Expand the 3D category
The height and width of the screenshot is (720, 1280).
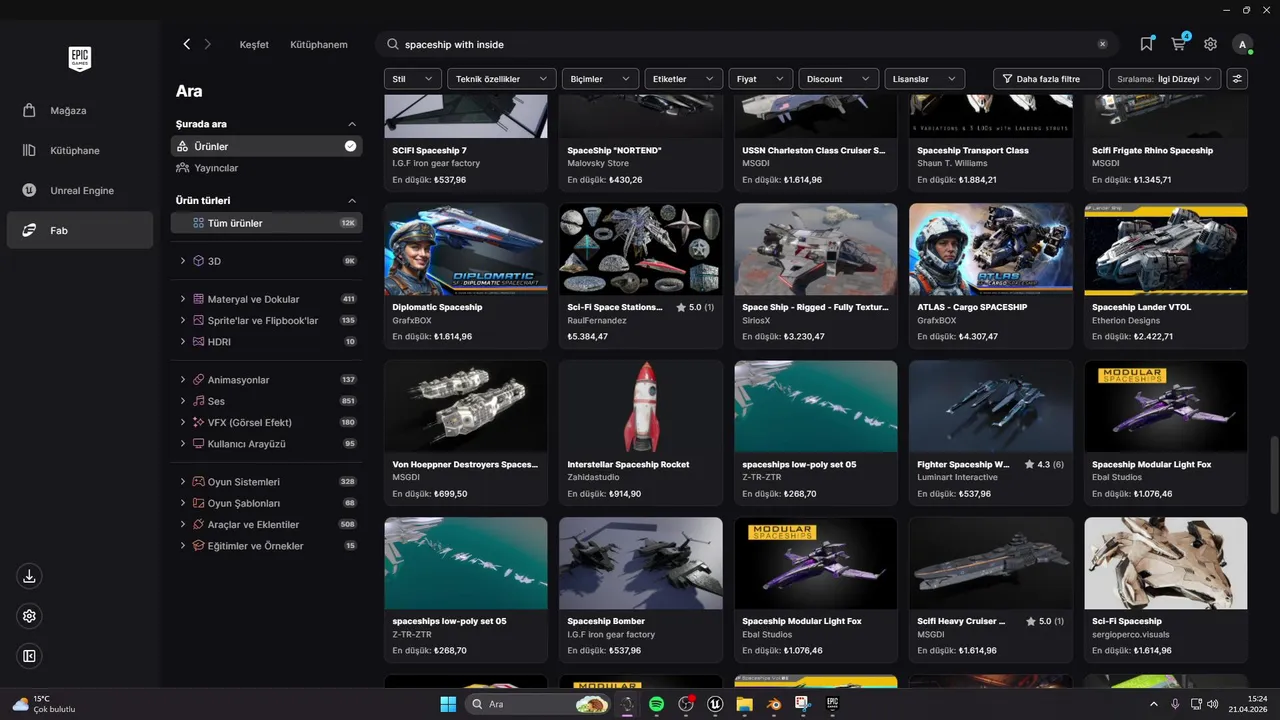[183, 261]
